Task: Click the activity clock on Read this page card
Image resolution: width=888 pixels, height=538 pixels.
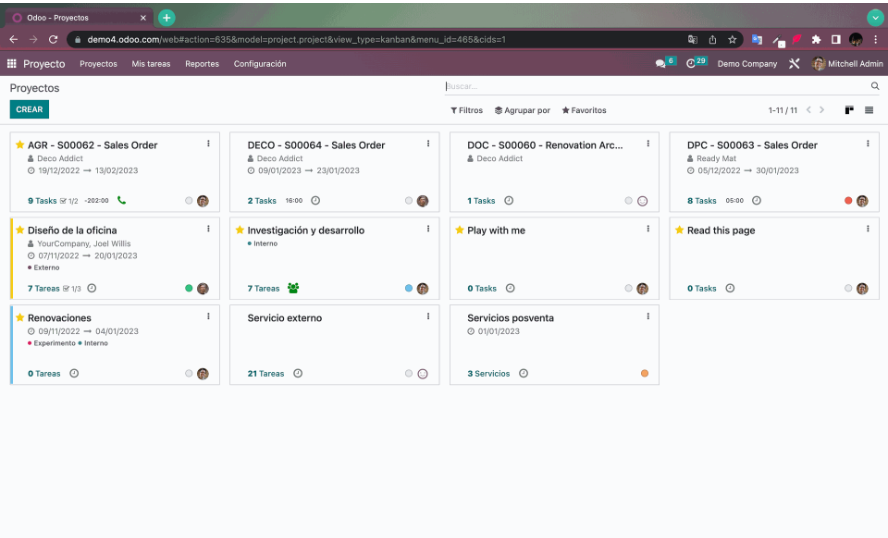Action: [x=730, y=288]
